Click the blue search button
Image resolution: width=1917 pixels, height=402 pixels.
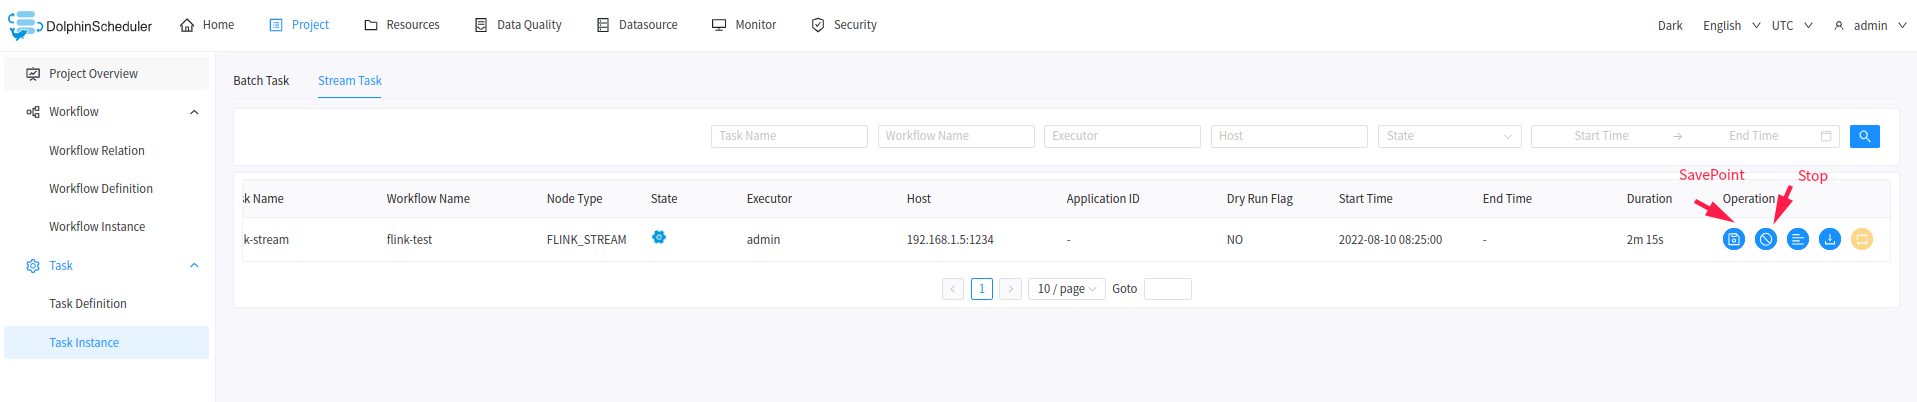click(x=1864, y=136)
